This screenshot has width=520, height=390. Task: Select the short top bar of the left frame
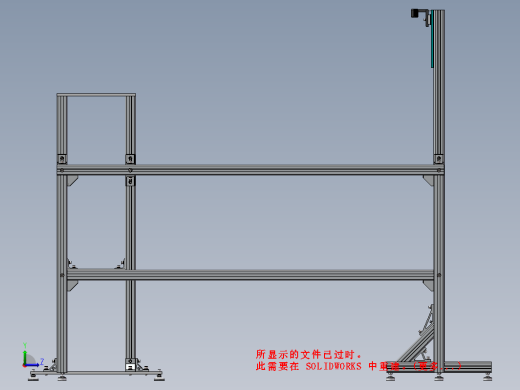pyautogui.click(x=96, y=95)
